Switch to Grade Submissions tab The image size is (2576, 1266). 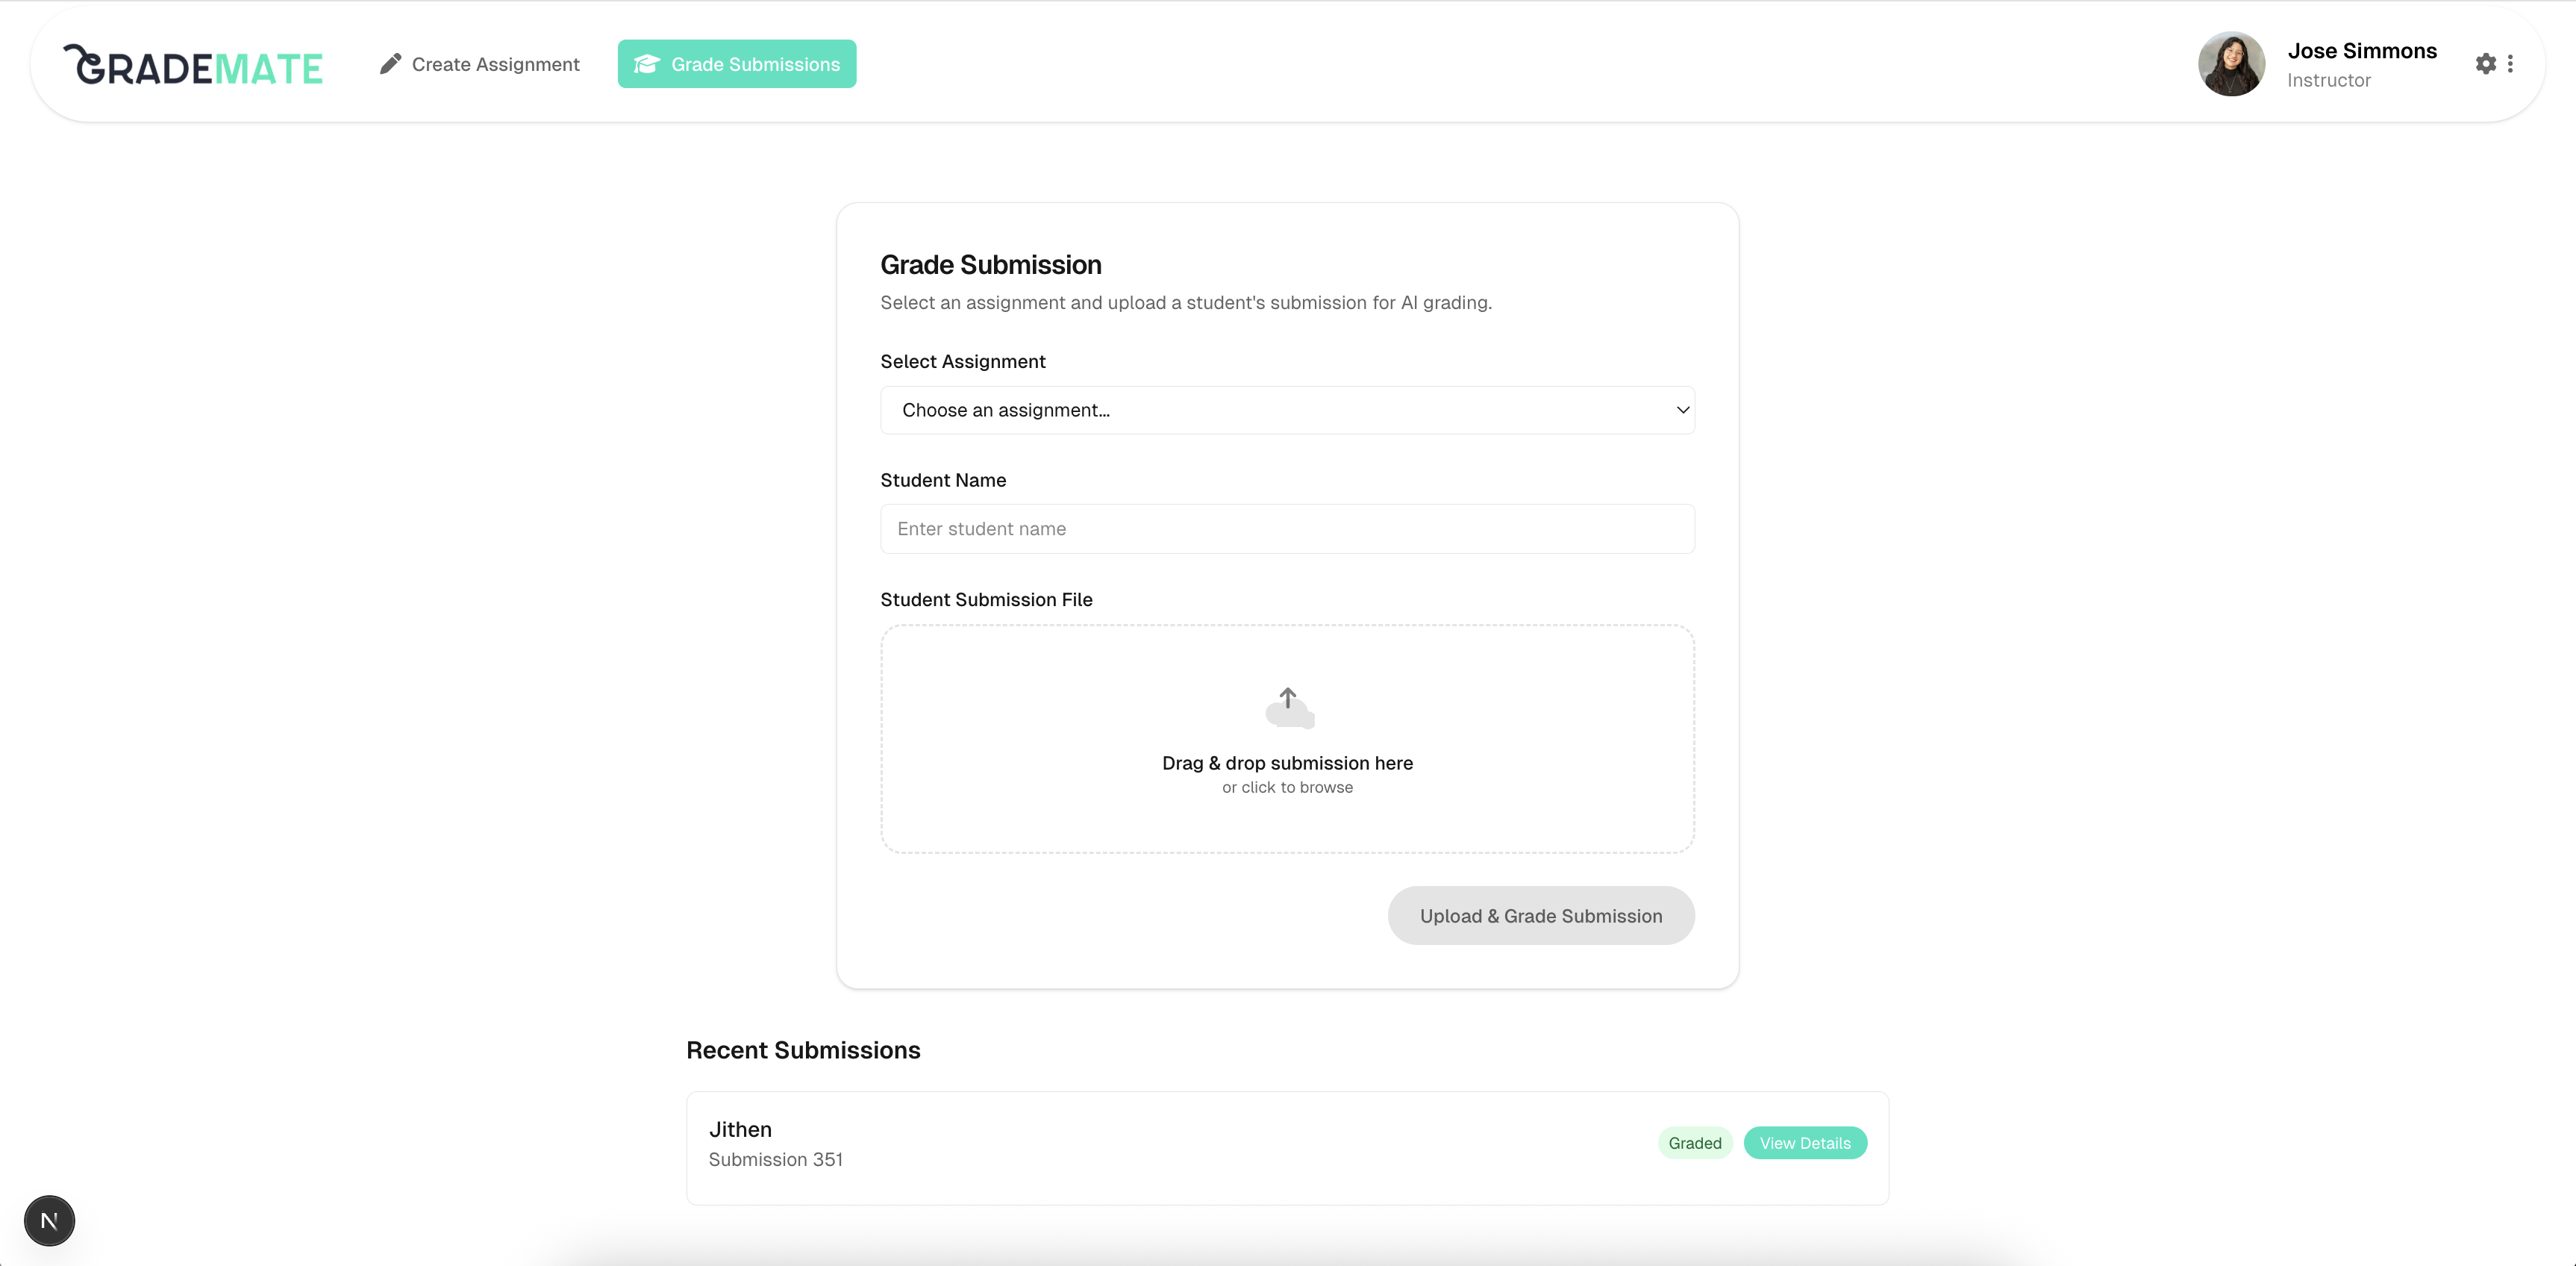click(737, 64)
